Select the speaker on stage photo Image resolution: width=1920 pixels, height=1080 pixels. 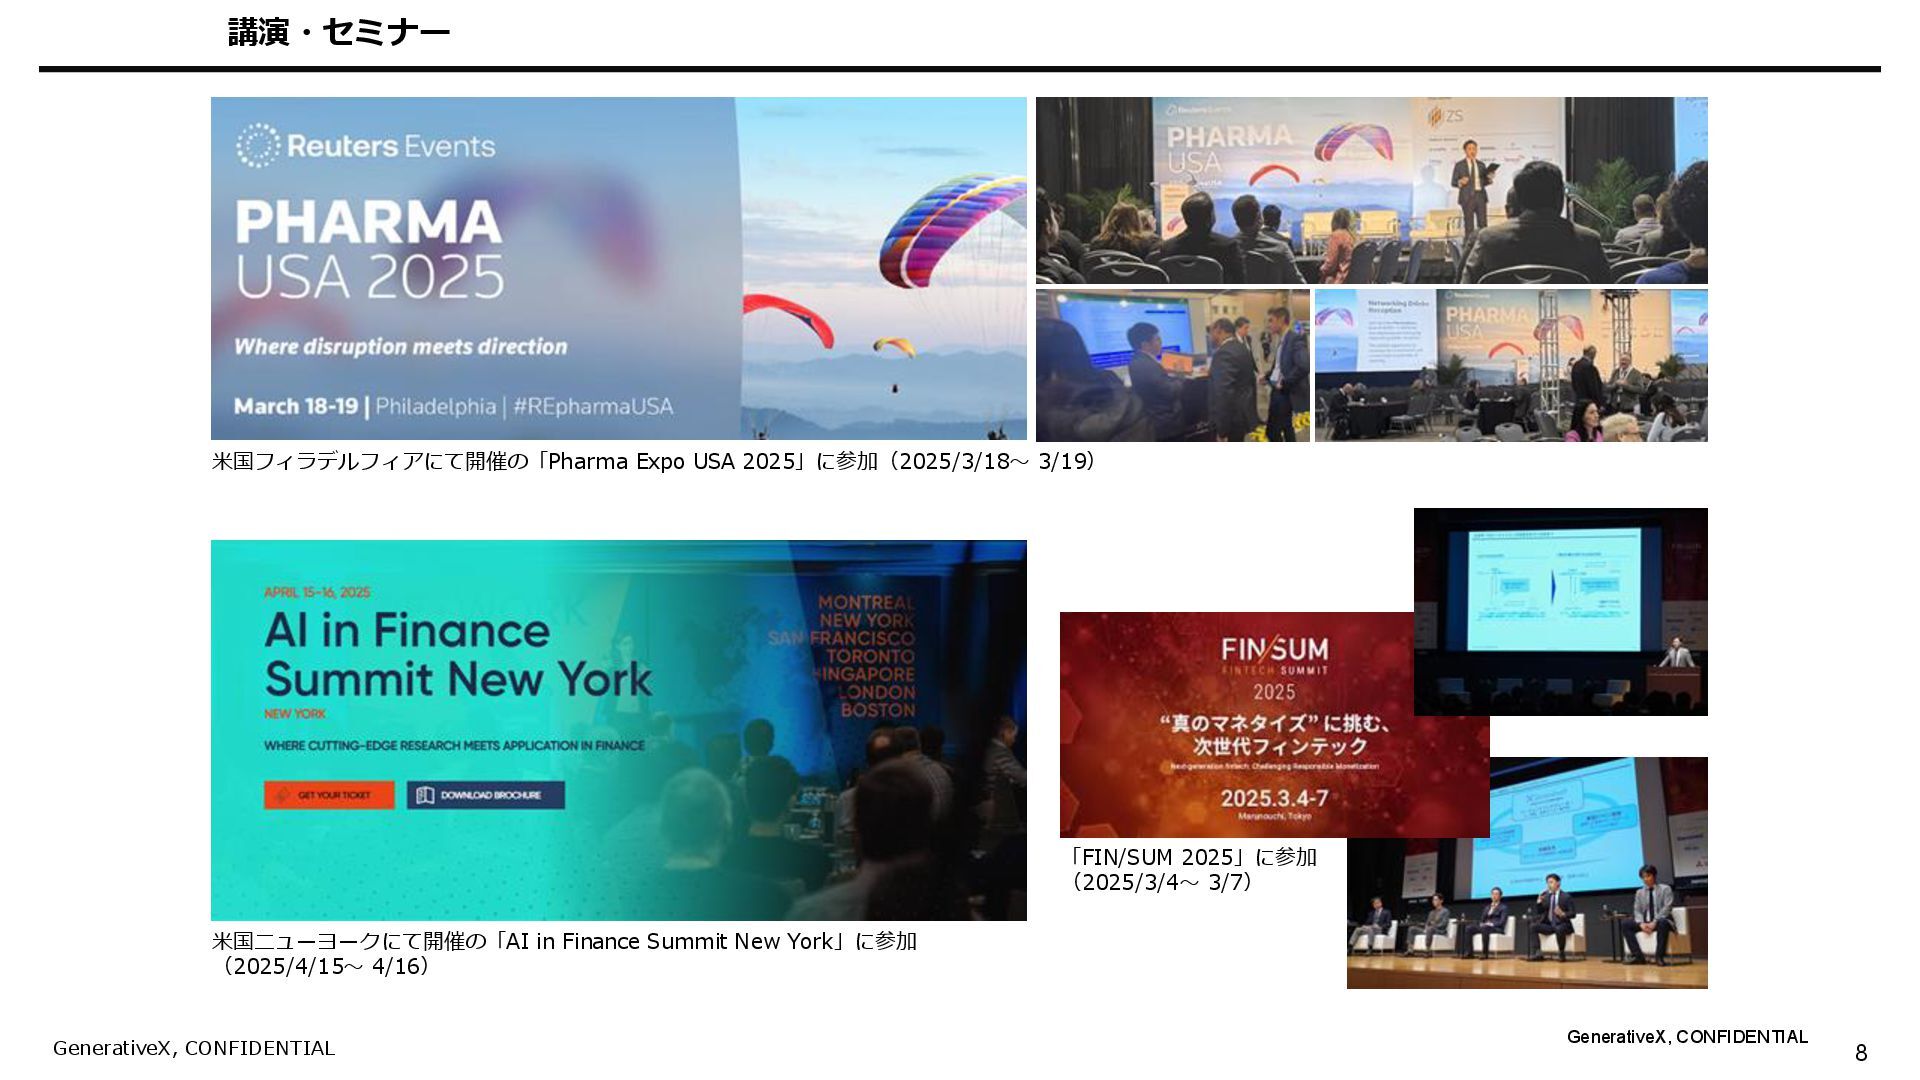(x=1371, y=190)
